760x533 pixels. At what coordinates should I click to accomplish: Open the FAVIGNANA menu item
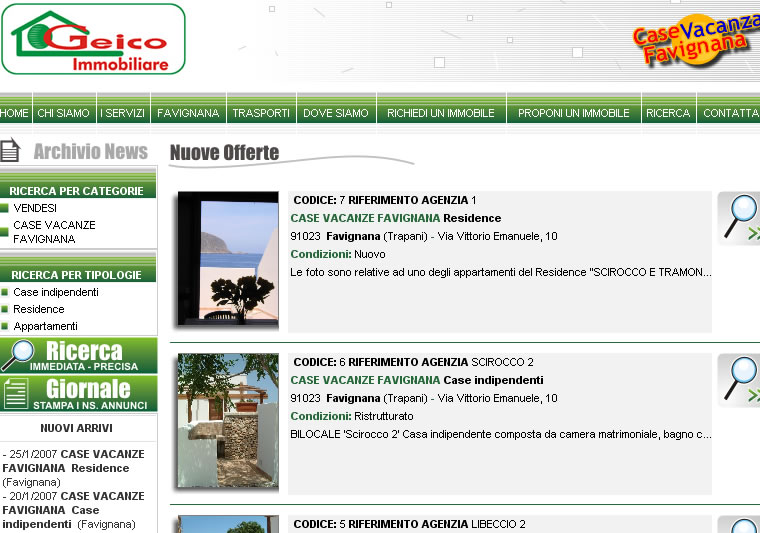click(188, 113)
